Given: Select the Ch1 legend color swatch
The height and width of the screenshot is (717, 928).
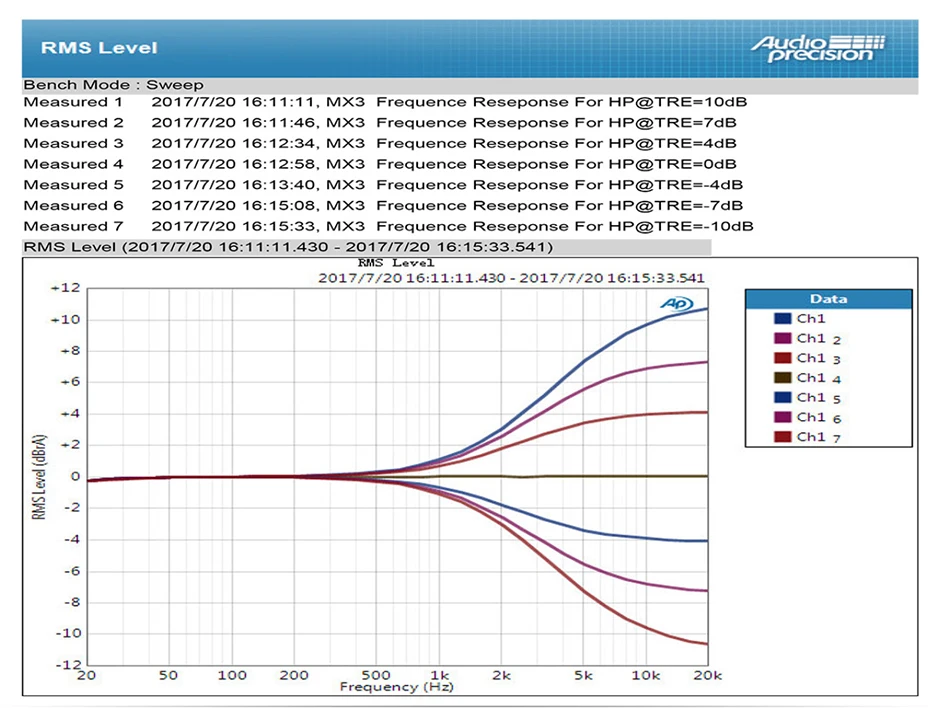Looking at the screenshot, I should (782, 319).
